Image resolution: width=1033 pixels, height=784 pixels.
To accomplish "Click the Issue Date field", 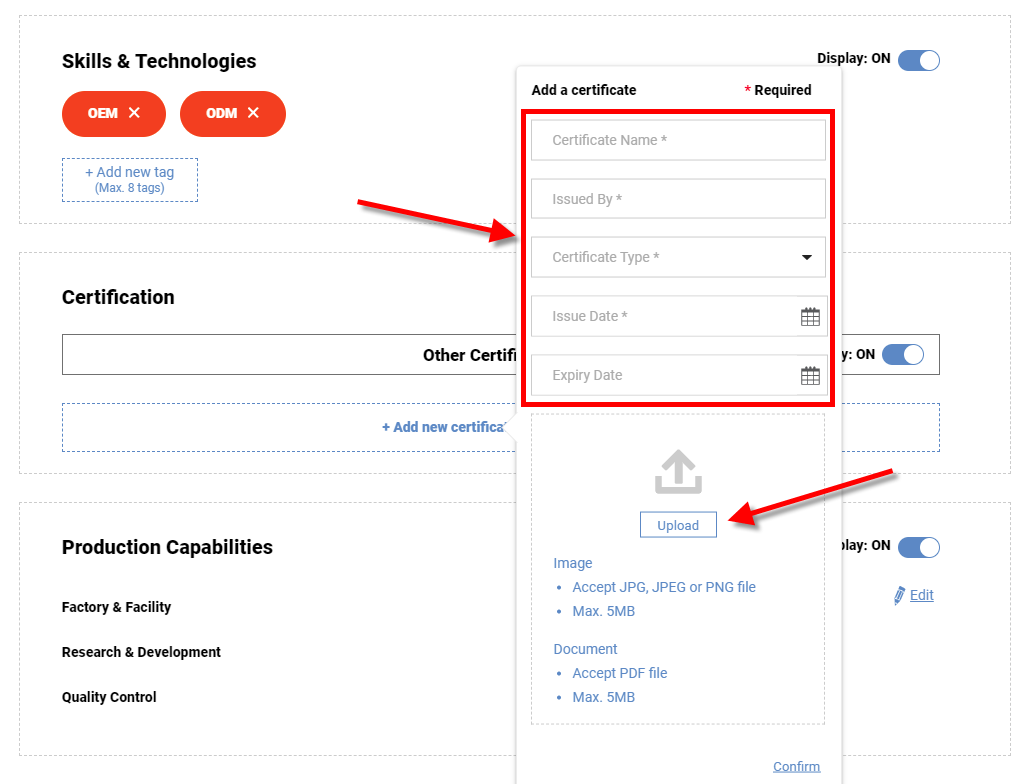I will [x=664, y=316].
